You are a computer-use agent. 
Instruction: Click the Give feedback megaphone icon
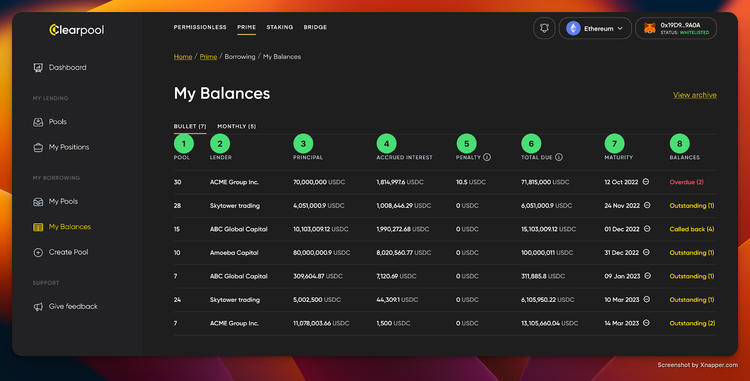38,306
